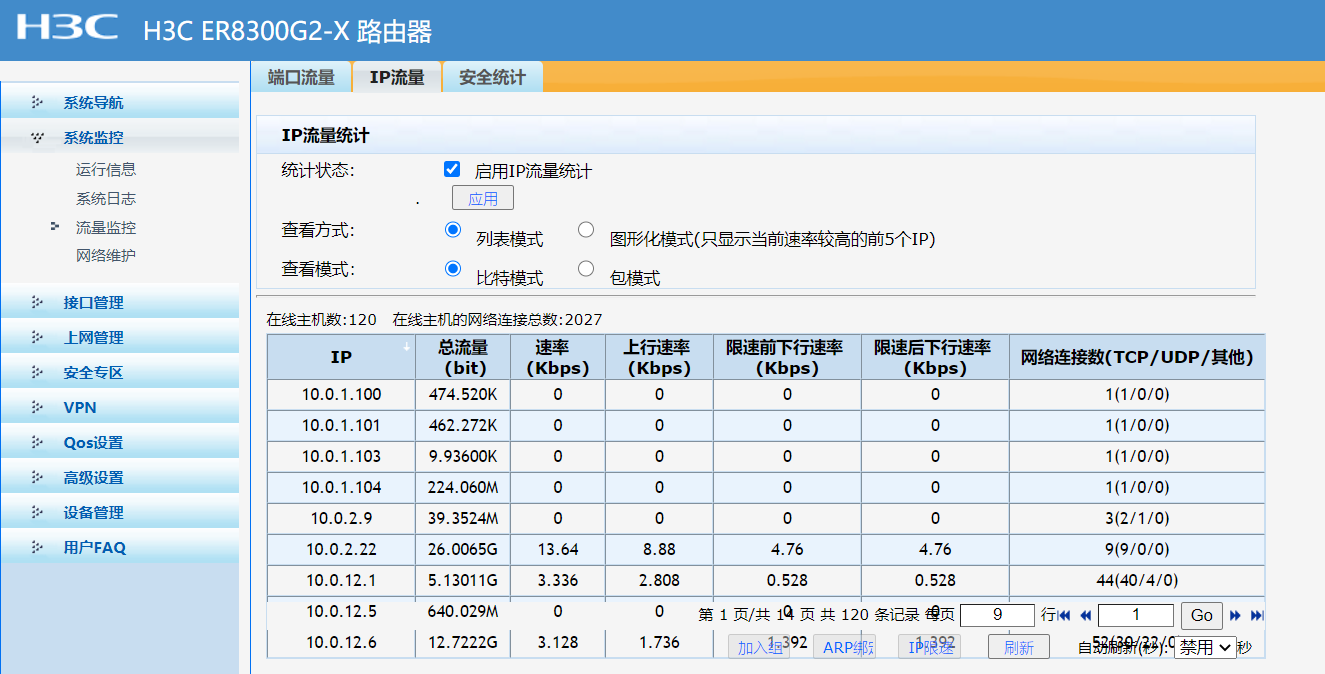Click the bullet icon beside 用户FAQ

click(37, 547)
